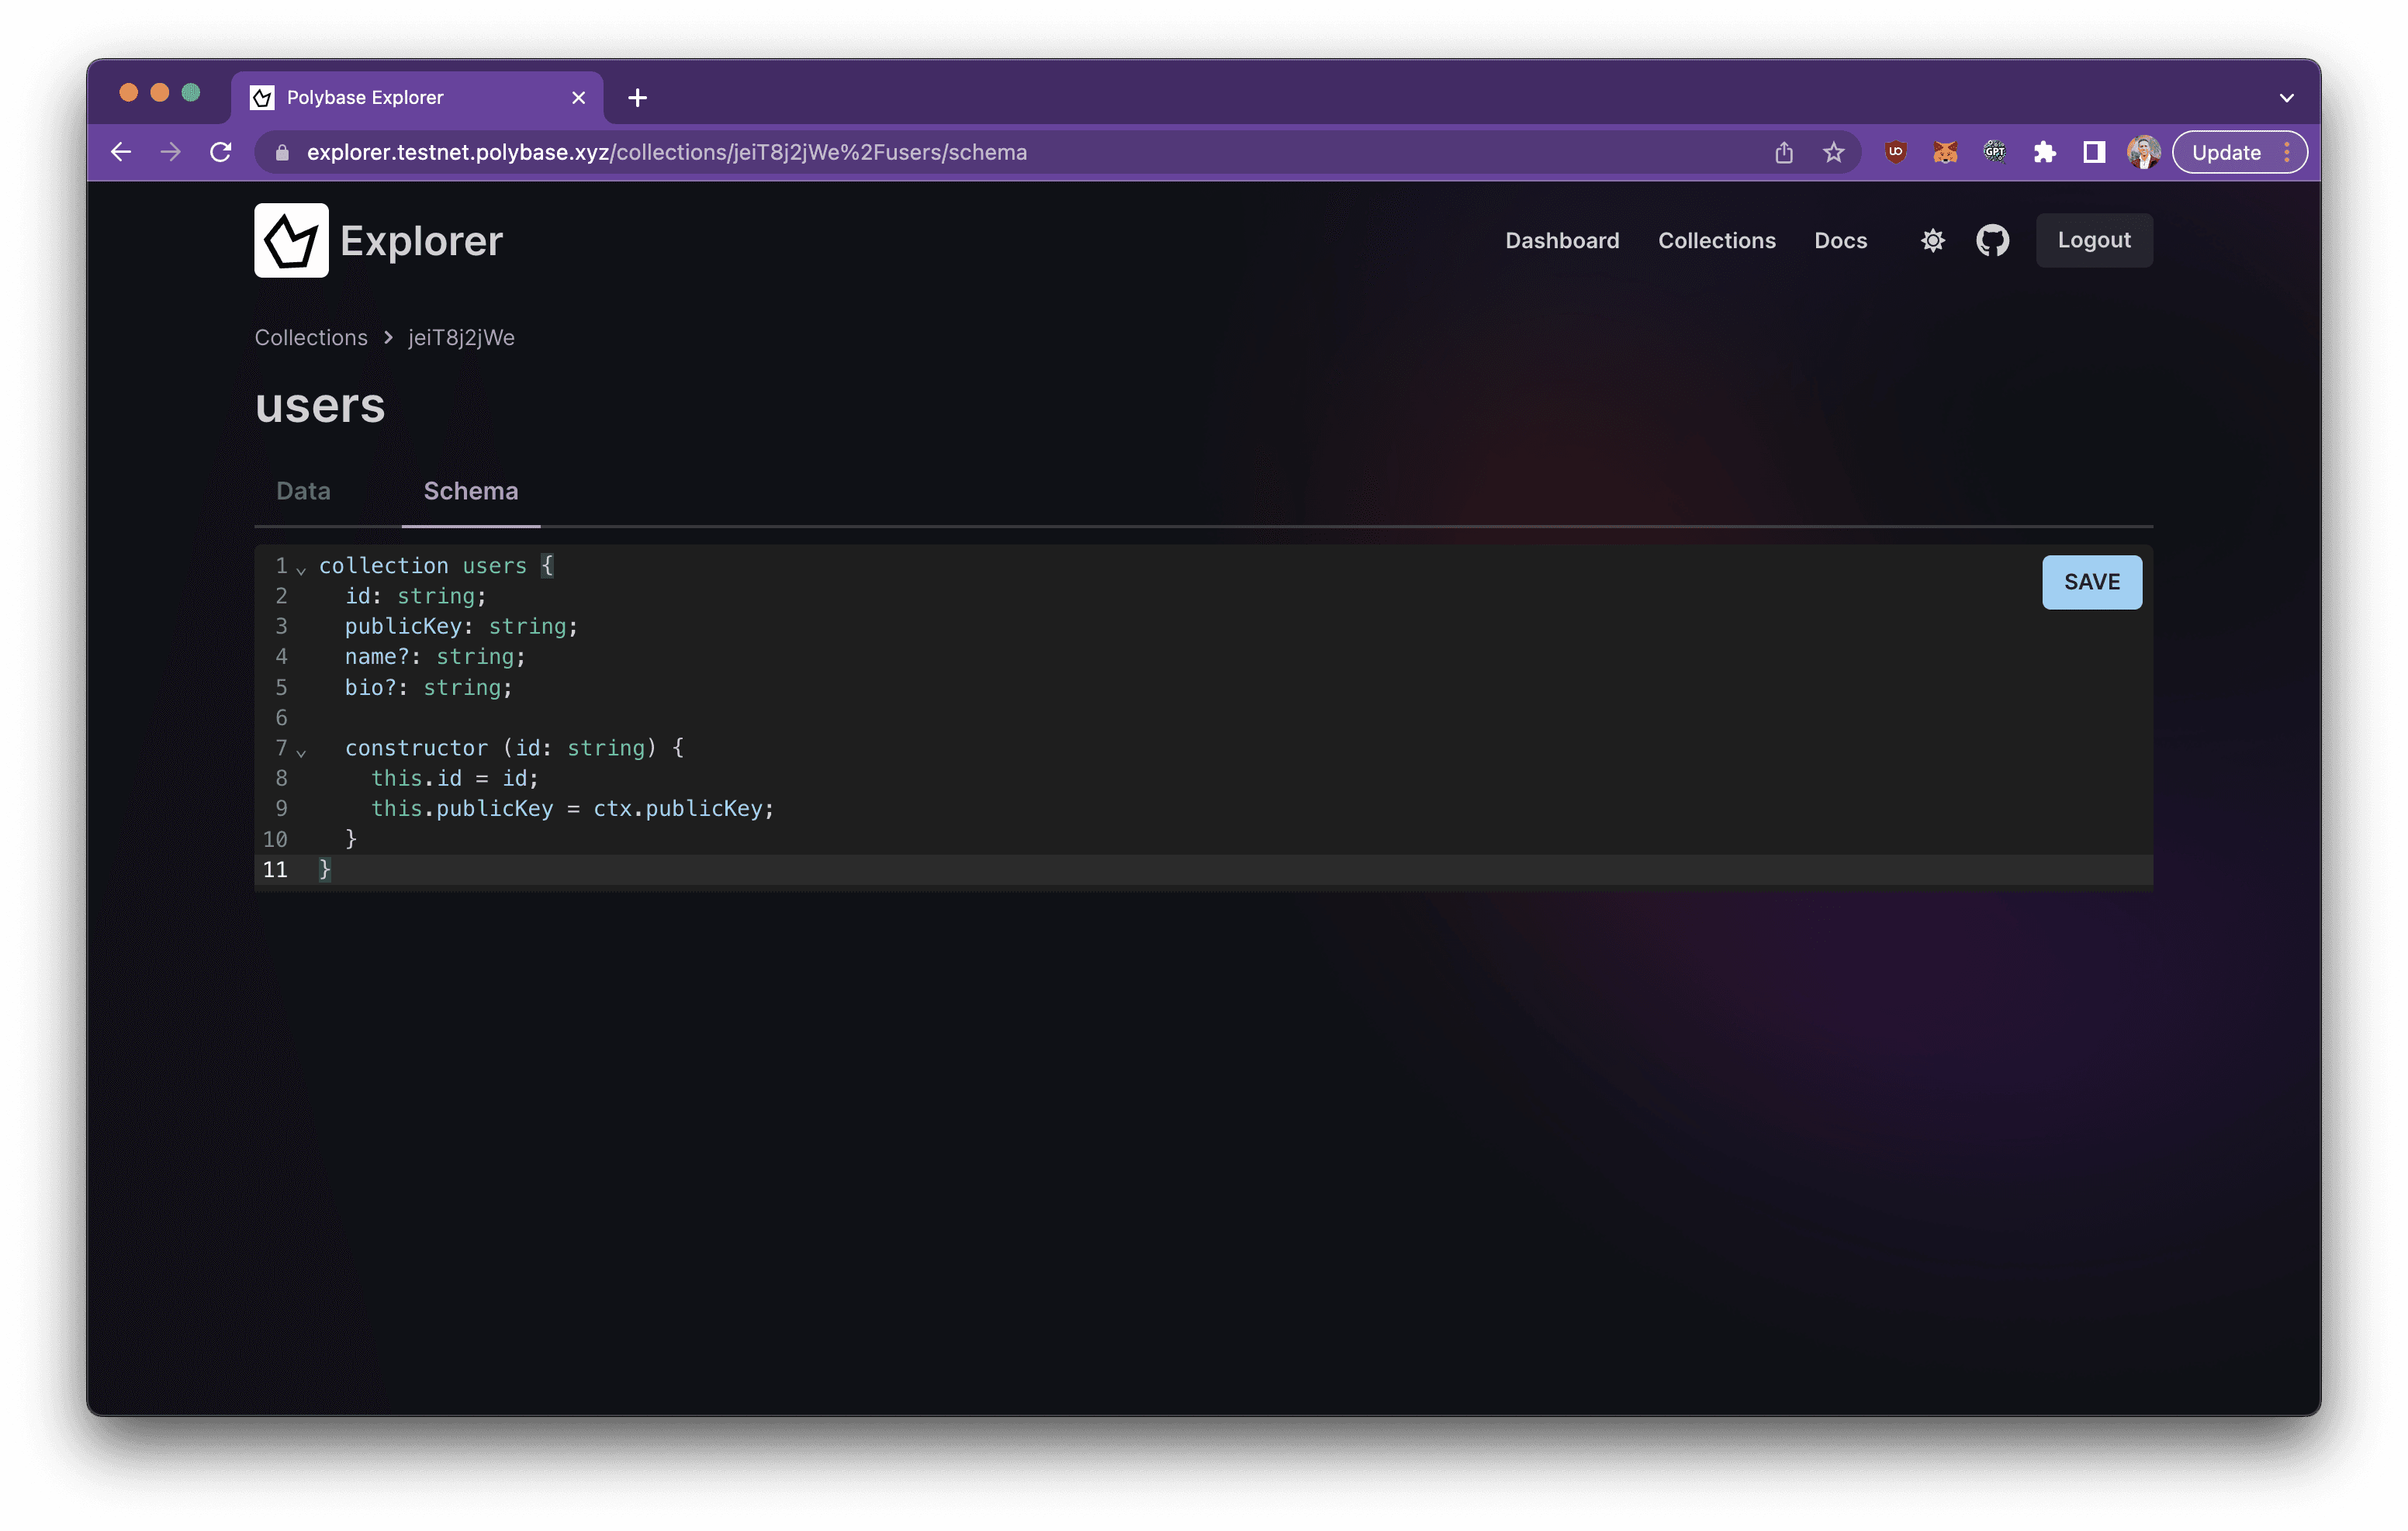2408x1531 pixels.
Task: Click the Polybase Explorer crown logo
Action: (291, 240)
